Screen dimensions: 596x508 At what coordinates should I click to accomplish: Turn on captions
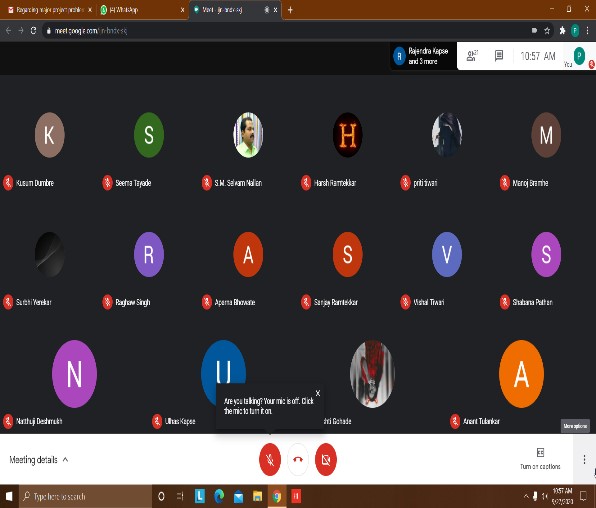[x=540, y=459]
